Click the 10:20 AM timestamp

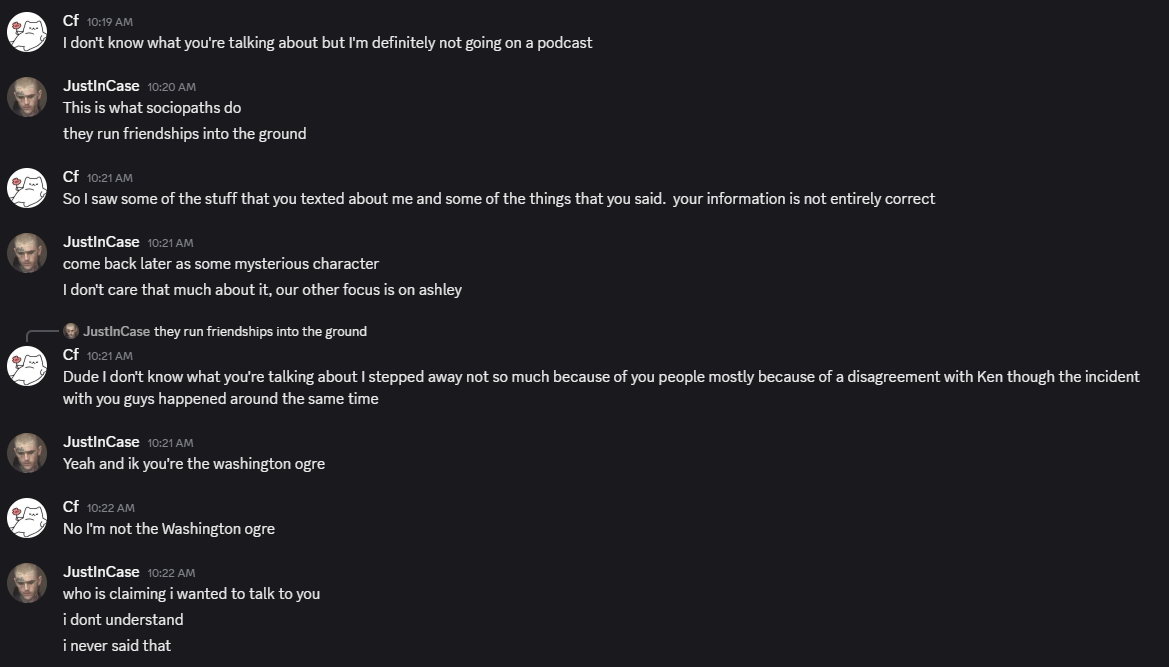171,87
